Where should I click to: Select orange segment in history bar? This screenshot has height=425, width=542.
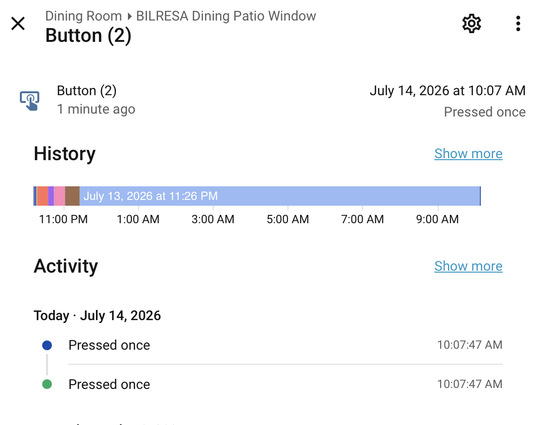pyautogui.click(x=43, y=196)
